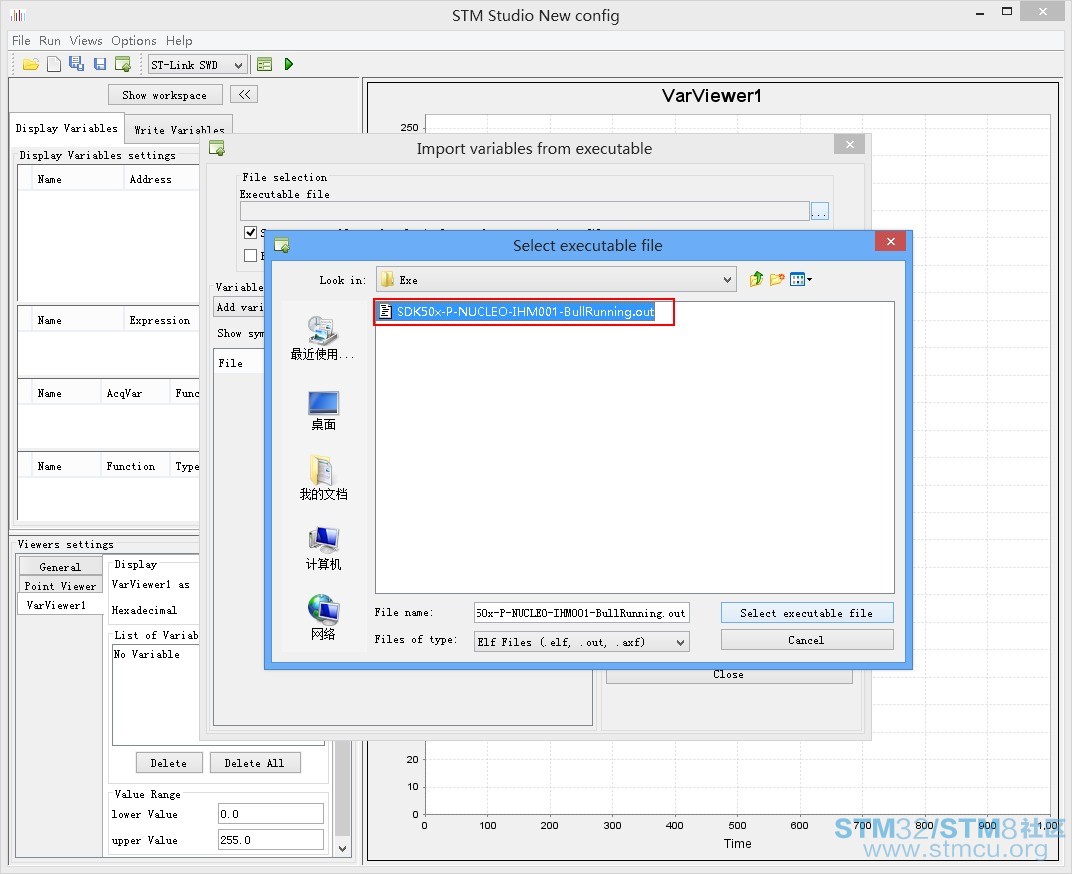Go to My Documents (我的文档) shortcut
The height and width of the screenshot is (874, 1072).
pos(323,478)
